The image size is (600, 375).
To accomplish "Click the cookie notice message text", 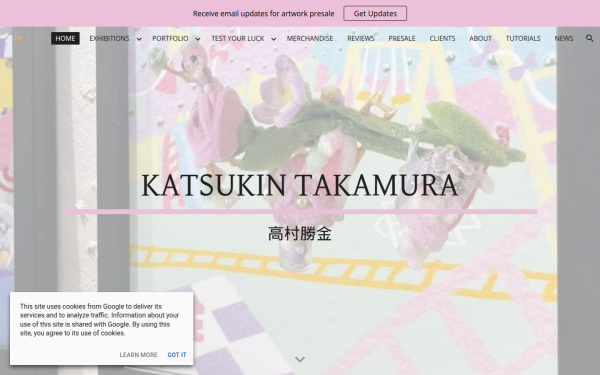I will click(x=99, y=320).
